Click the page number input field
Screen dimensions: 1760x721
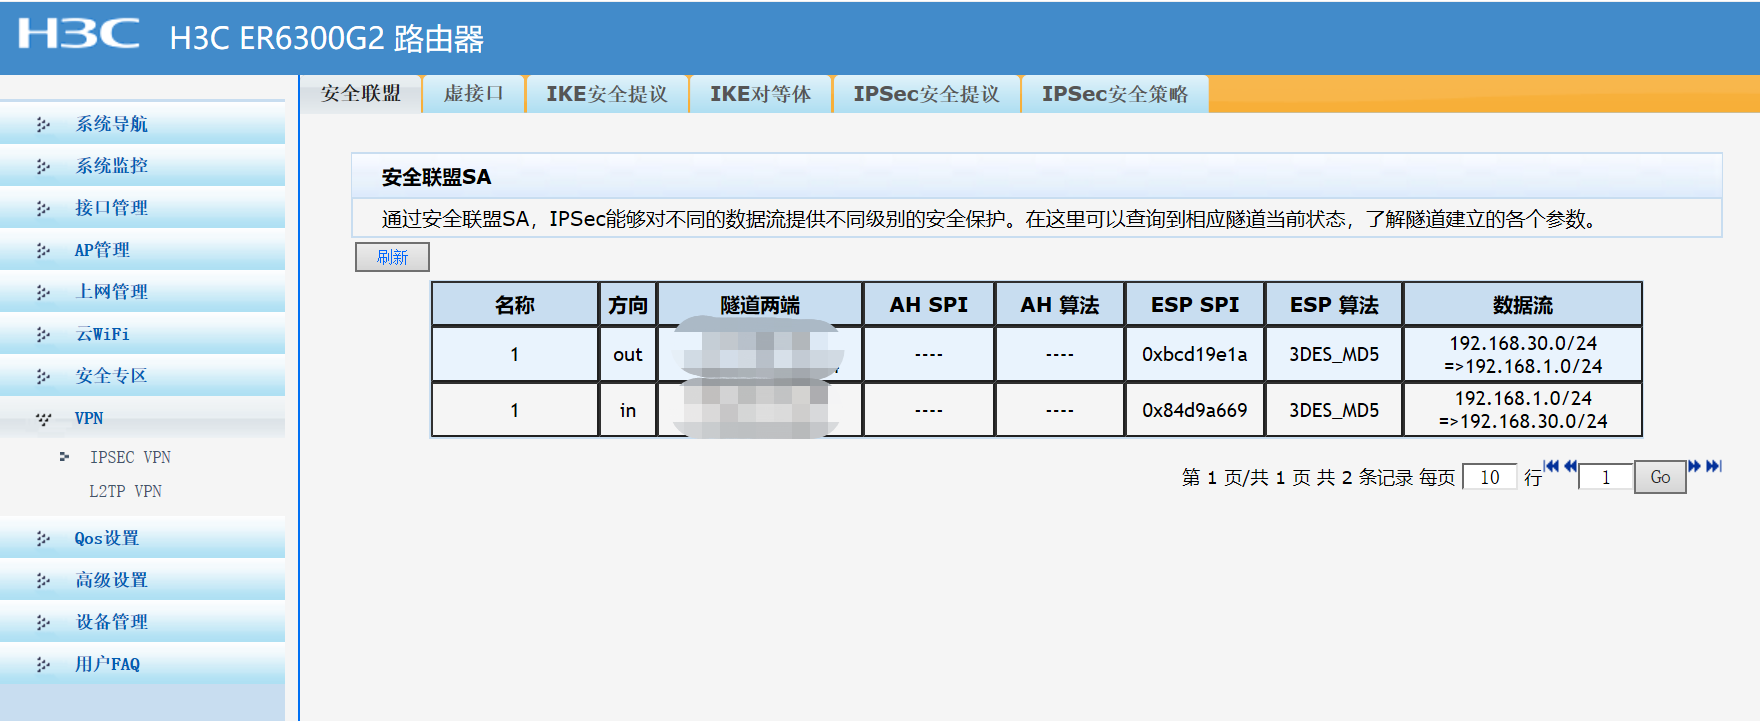1606,477
